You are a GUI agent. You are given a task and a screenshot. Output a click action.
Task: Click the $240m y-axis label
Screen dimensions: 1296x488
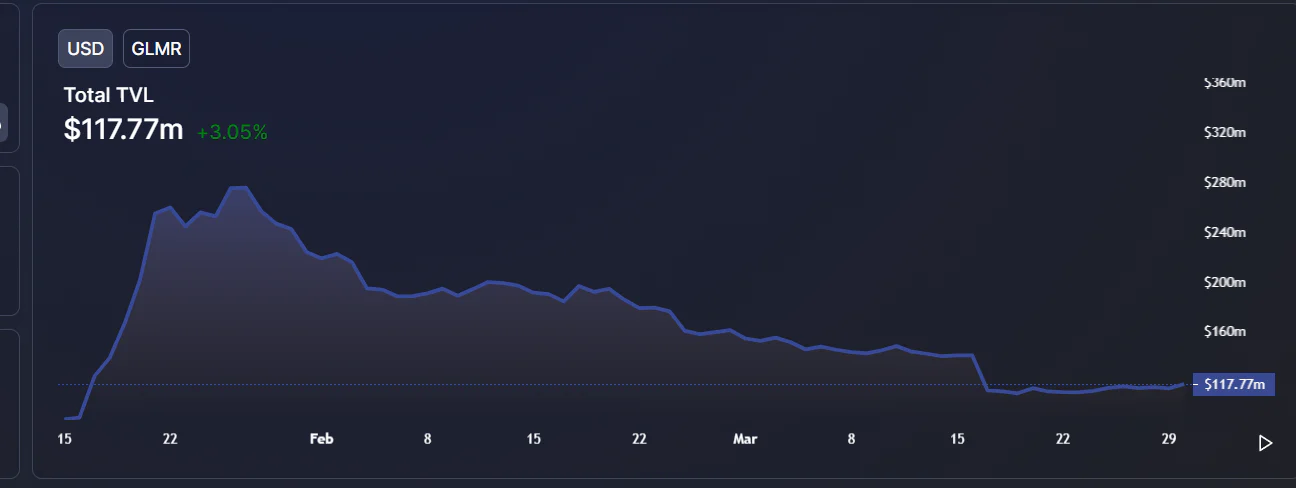pyautogui.click(x=1225, y=232)
